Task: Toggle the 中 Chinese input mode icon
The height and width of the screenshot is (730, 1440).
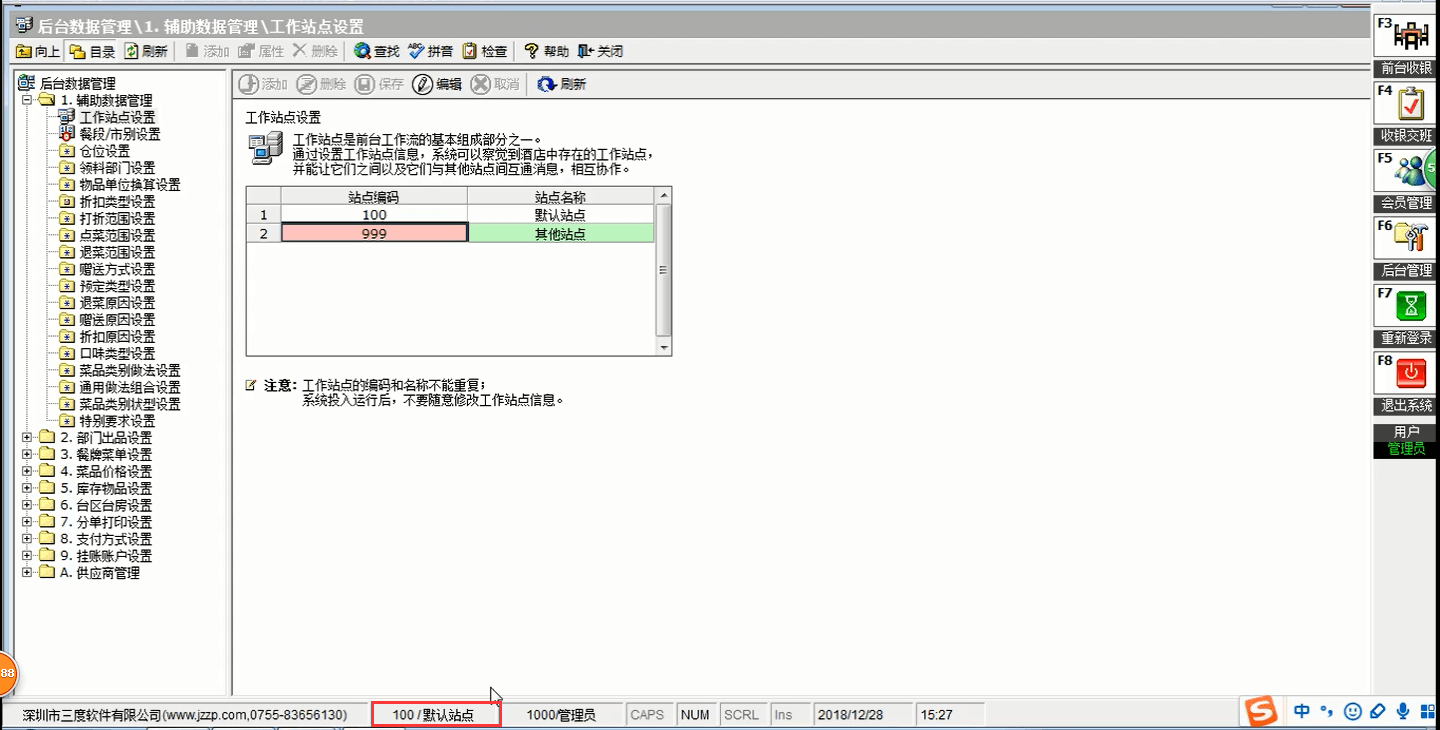Action: click(1302, 712)
